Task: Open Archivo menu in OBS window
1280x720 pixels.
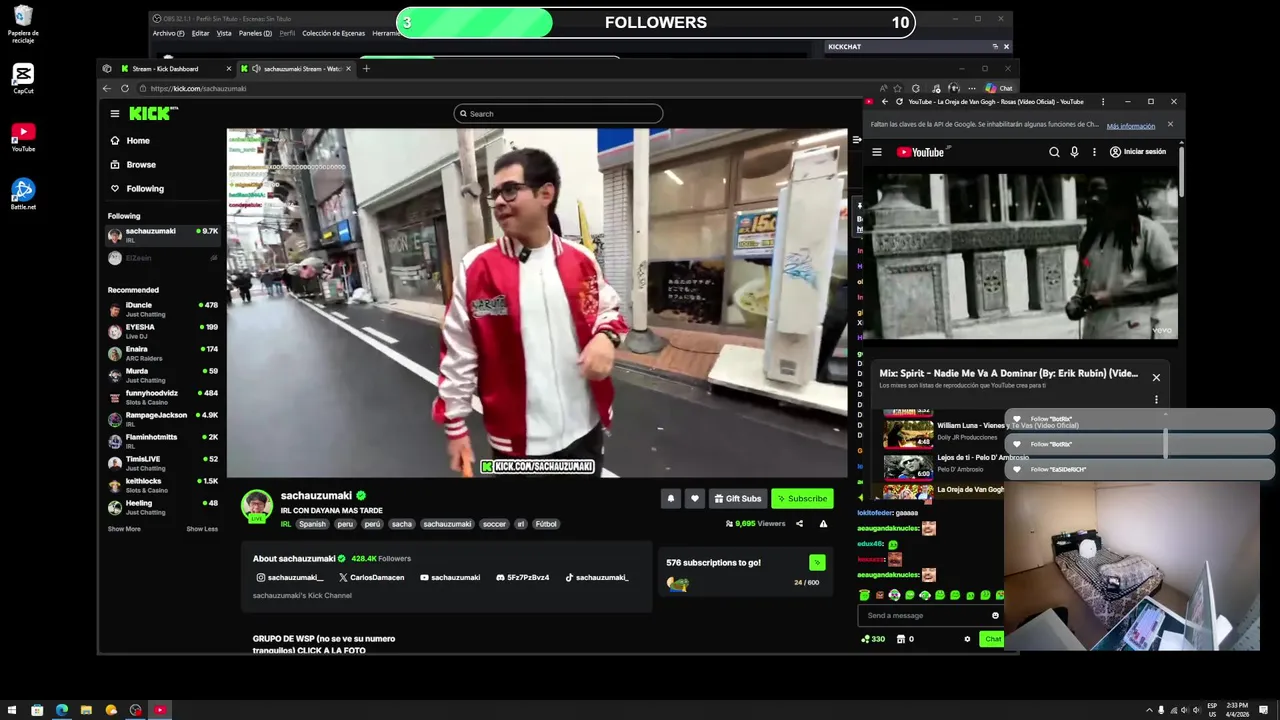Action: coord(169,33)
